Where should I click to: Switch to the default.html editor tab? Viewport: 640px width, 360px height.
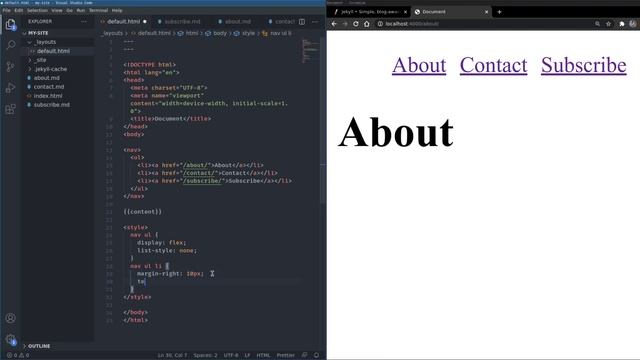(123, 22)
